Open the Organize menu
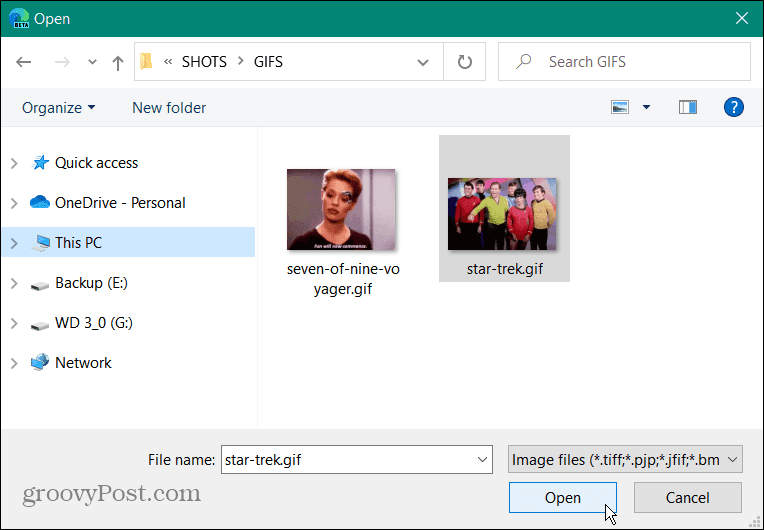Image resolution: width=764 pixels, height=530 pixels. 58,108
